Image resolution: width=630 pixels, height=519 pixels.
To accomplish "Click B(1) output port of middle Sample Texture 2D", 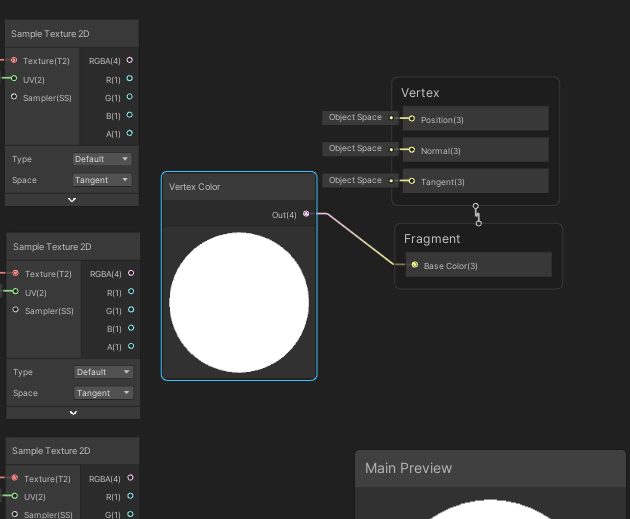I will [x=131, y=328].
